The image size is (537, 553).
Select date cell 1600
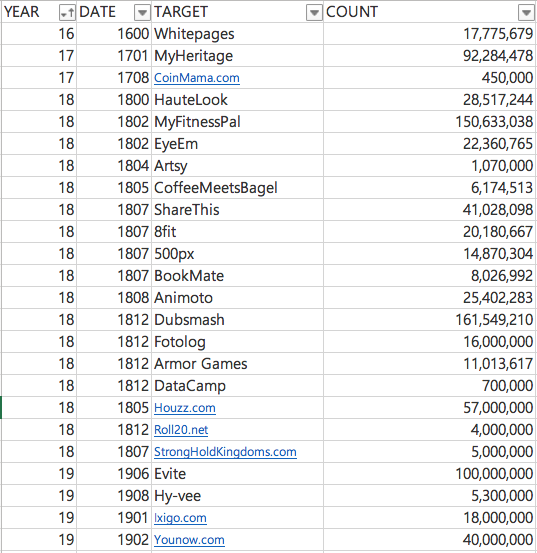coord(114,34)
